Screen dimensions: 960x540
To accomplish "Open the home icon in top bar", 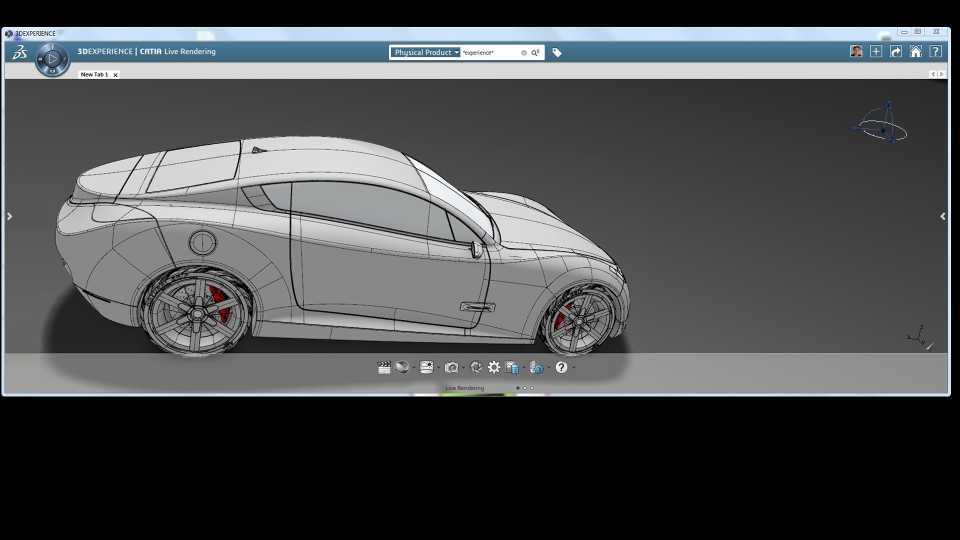I will point(915,52).
